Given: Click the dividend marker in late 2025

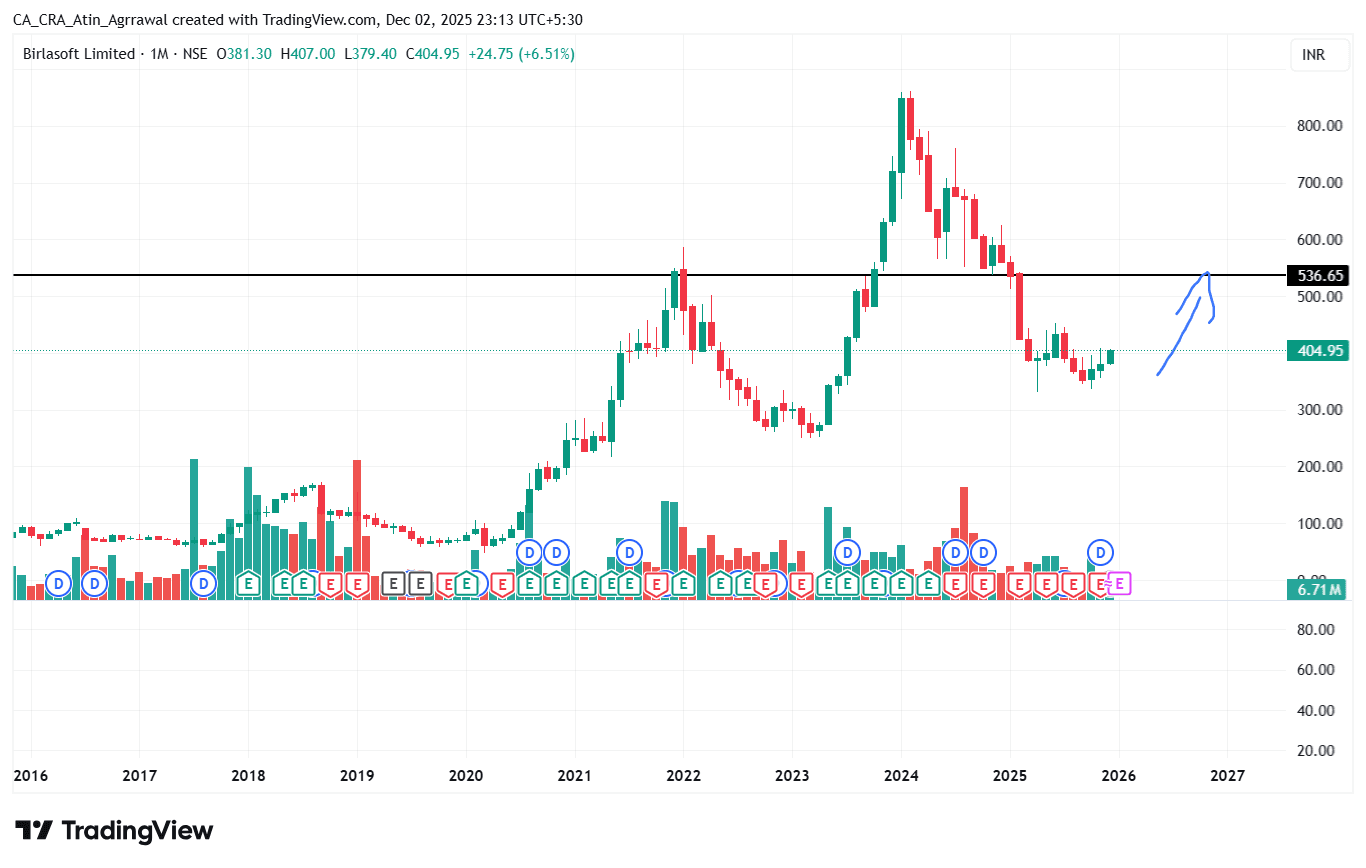Looking at the screenshot, I should pyautogui.click(x=1101, y=551).
